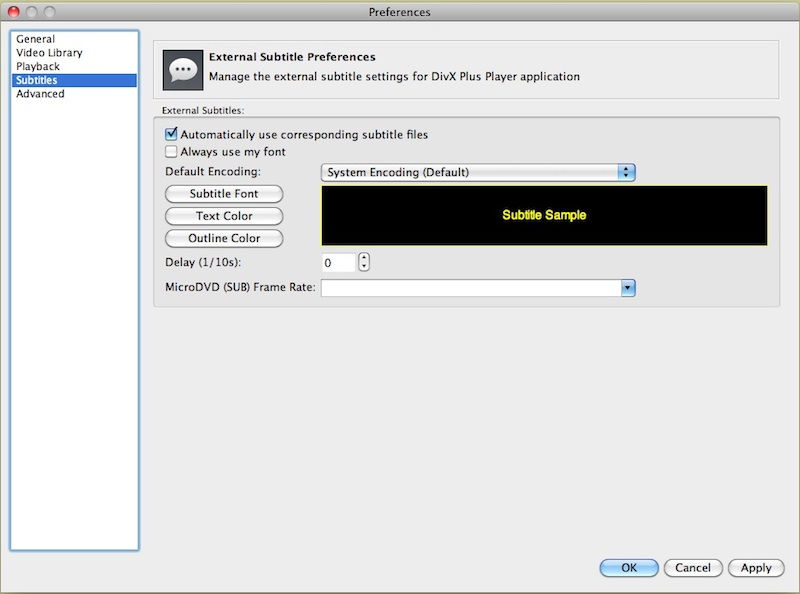800x594 pixels.
Task: Enable Always use my font checkbox
Action: (x=171, y=152)
